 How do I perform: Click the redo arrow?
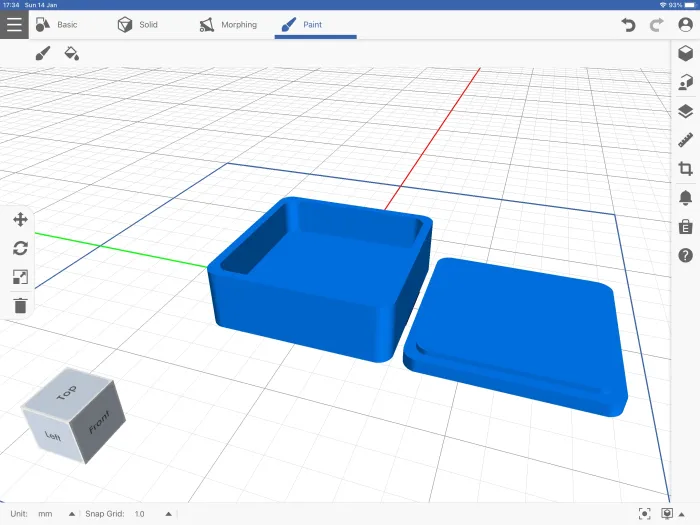click(x=656, y=25)
